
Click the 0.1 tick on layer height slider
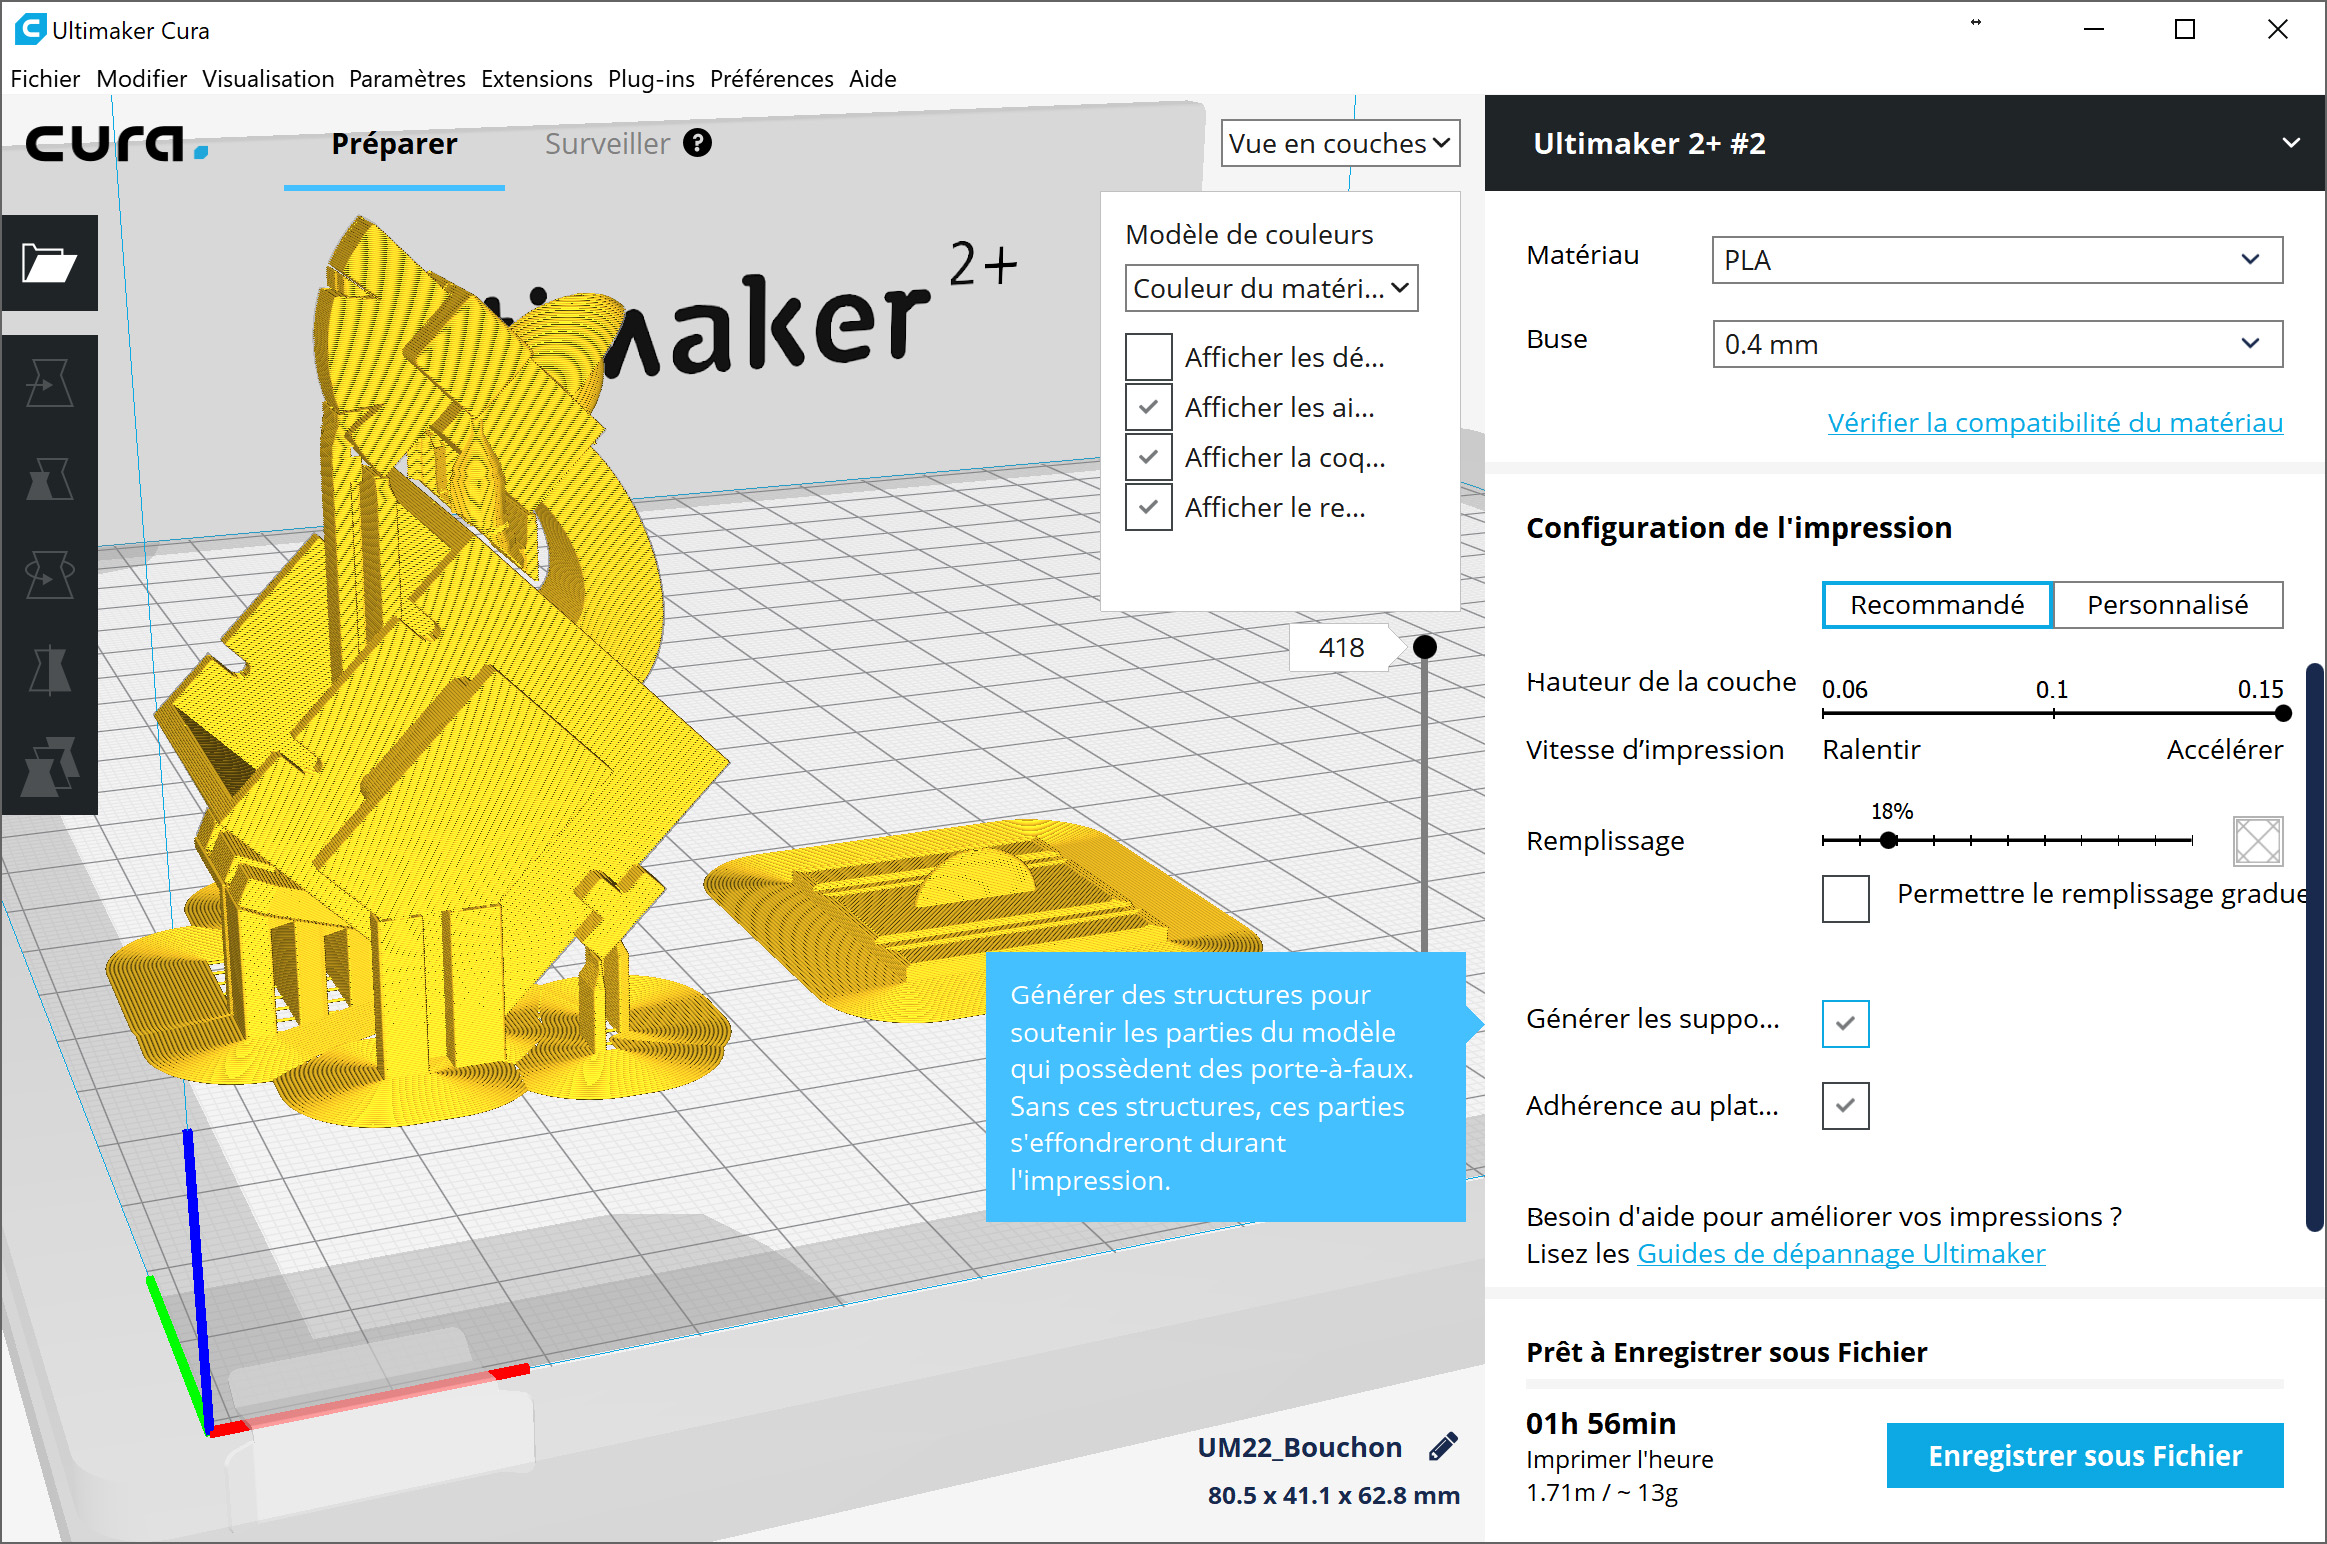[2053, 713]
